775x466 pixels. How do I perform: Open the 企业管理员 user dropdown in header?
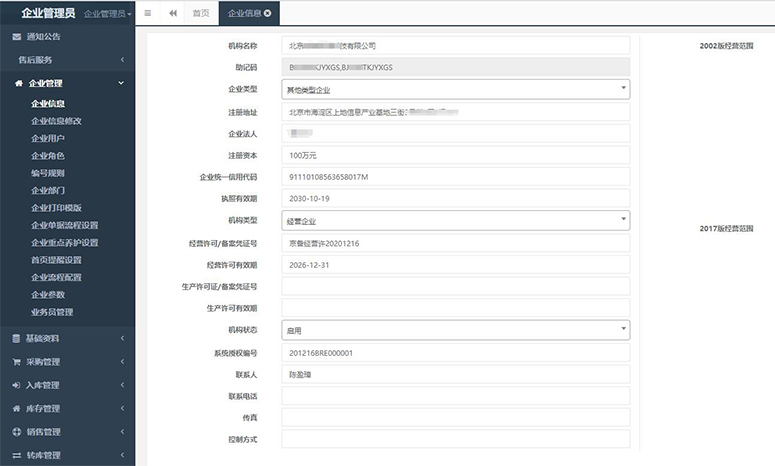tap(107, 14)
